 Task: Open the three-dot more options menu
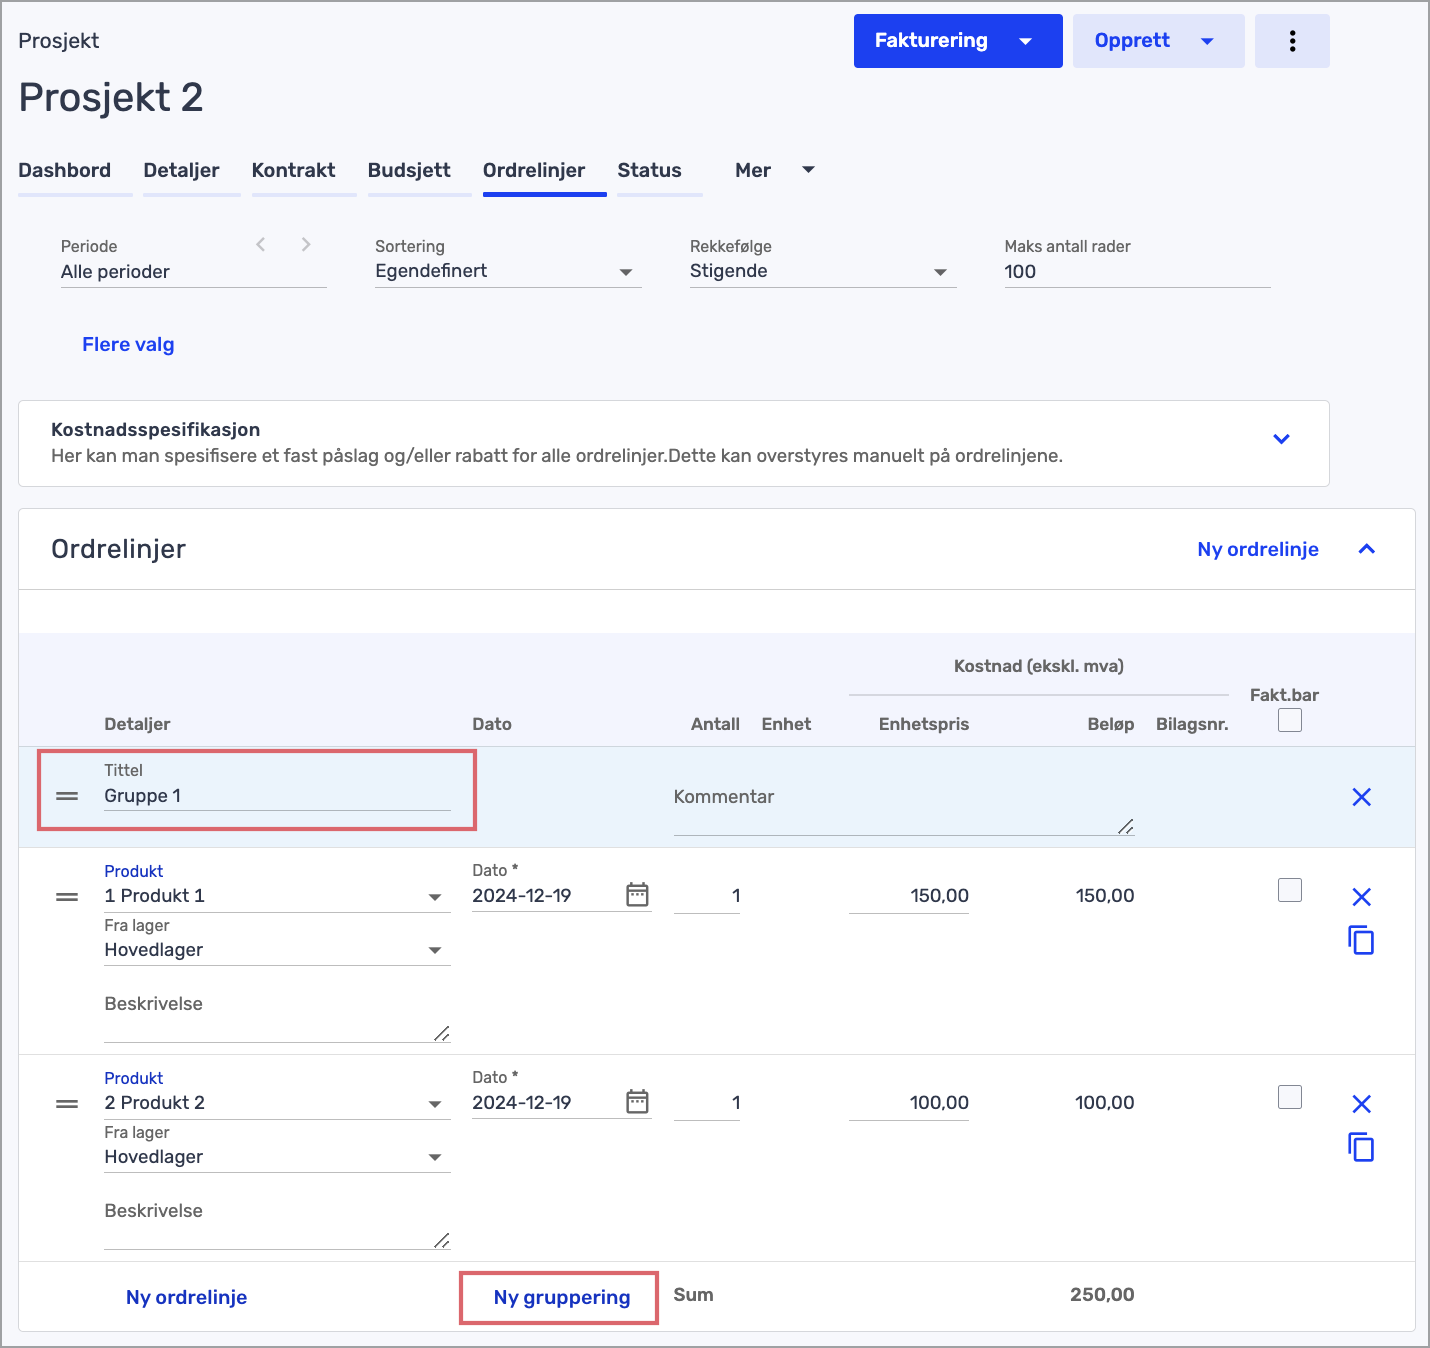pyautogui.click(x=1292, y=41)
